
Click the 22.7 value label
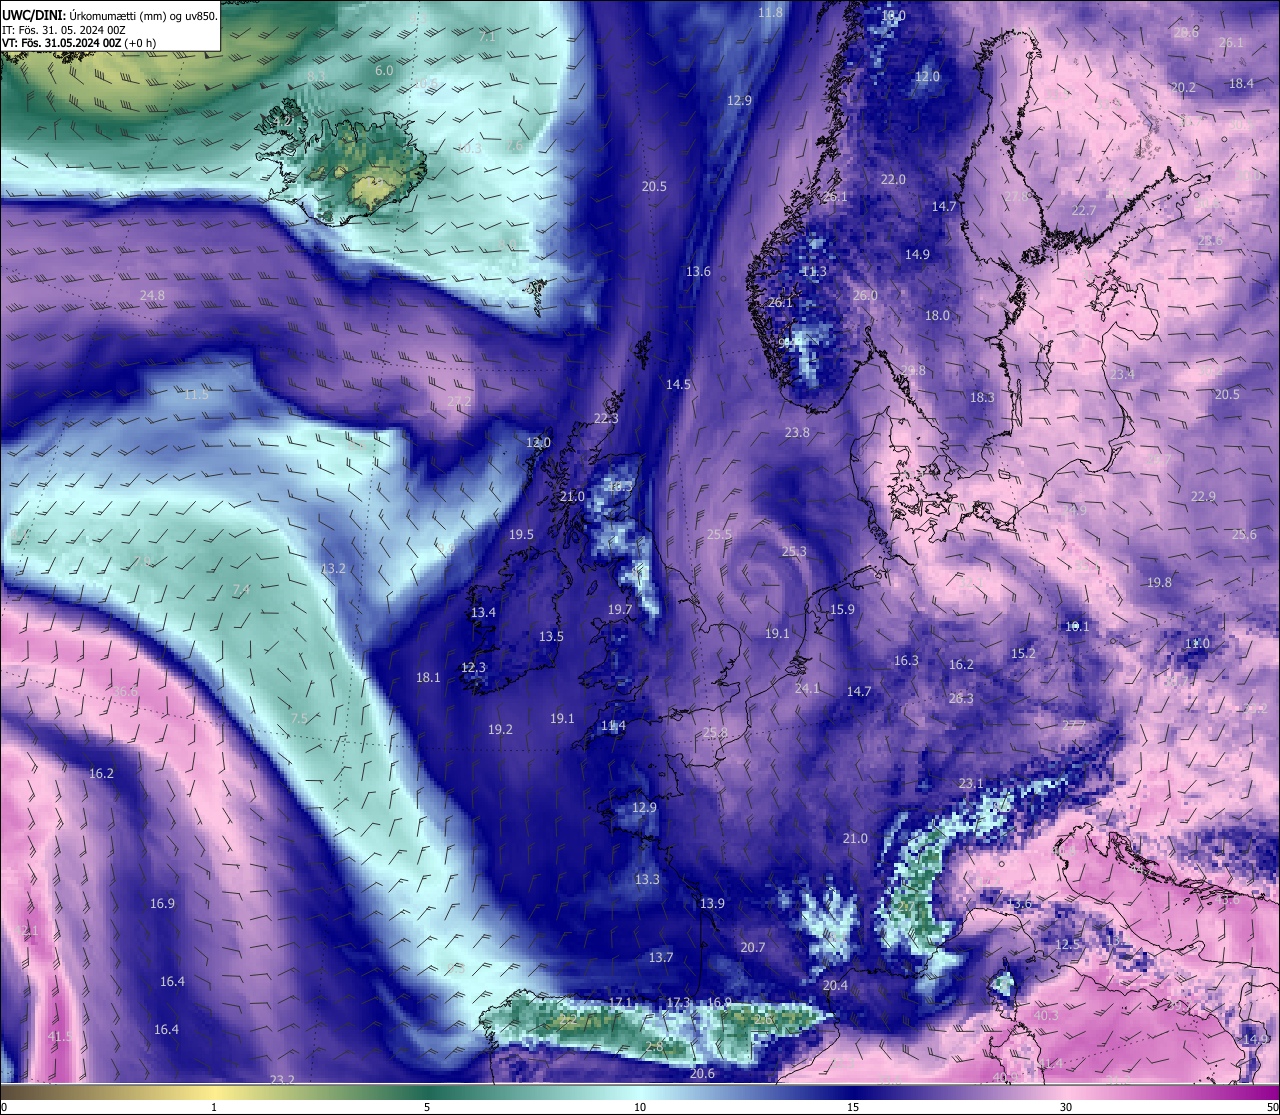point(1084,210)
